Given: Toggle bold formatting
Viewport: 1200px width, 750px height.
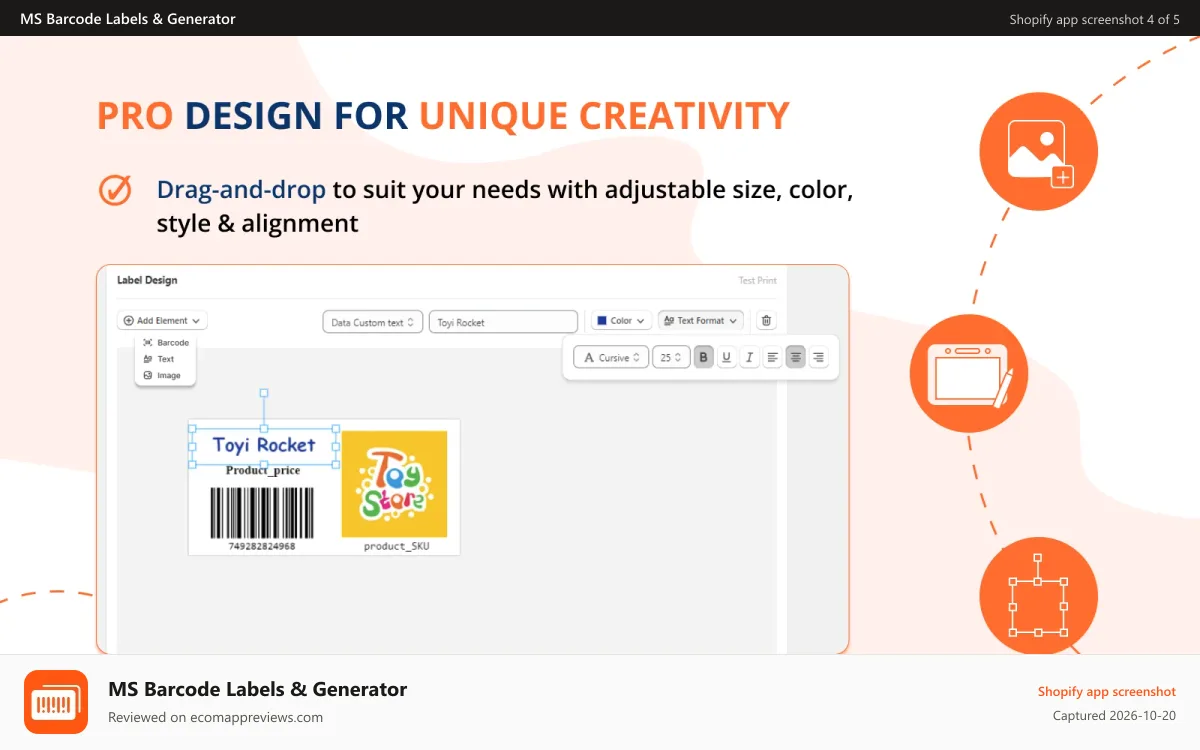Looking at the screenshot, I should [x=704, y=357].
